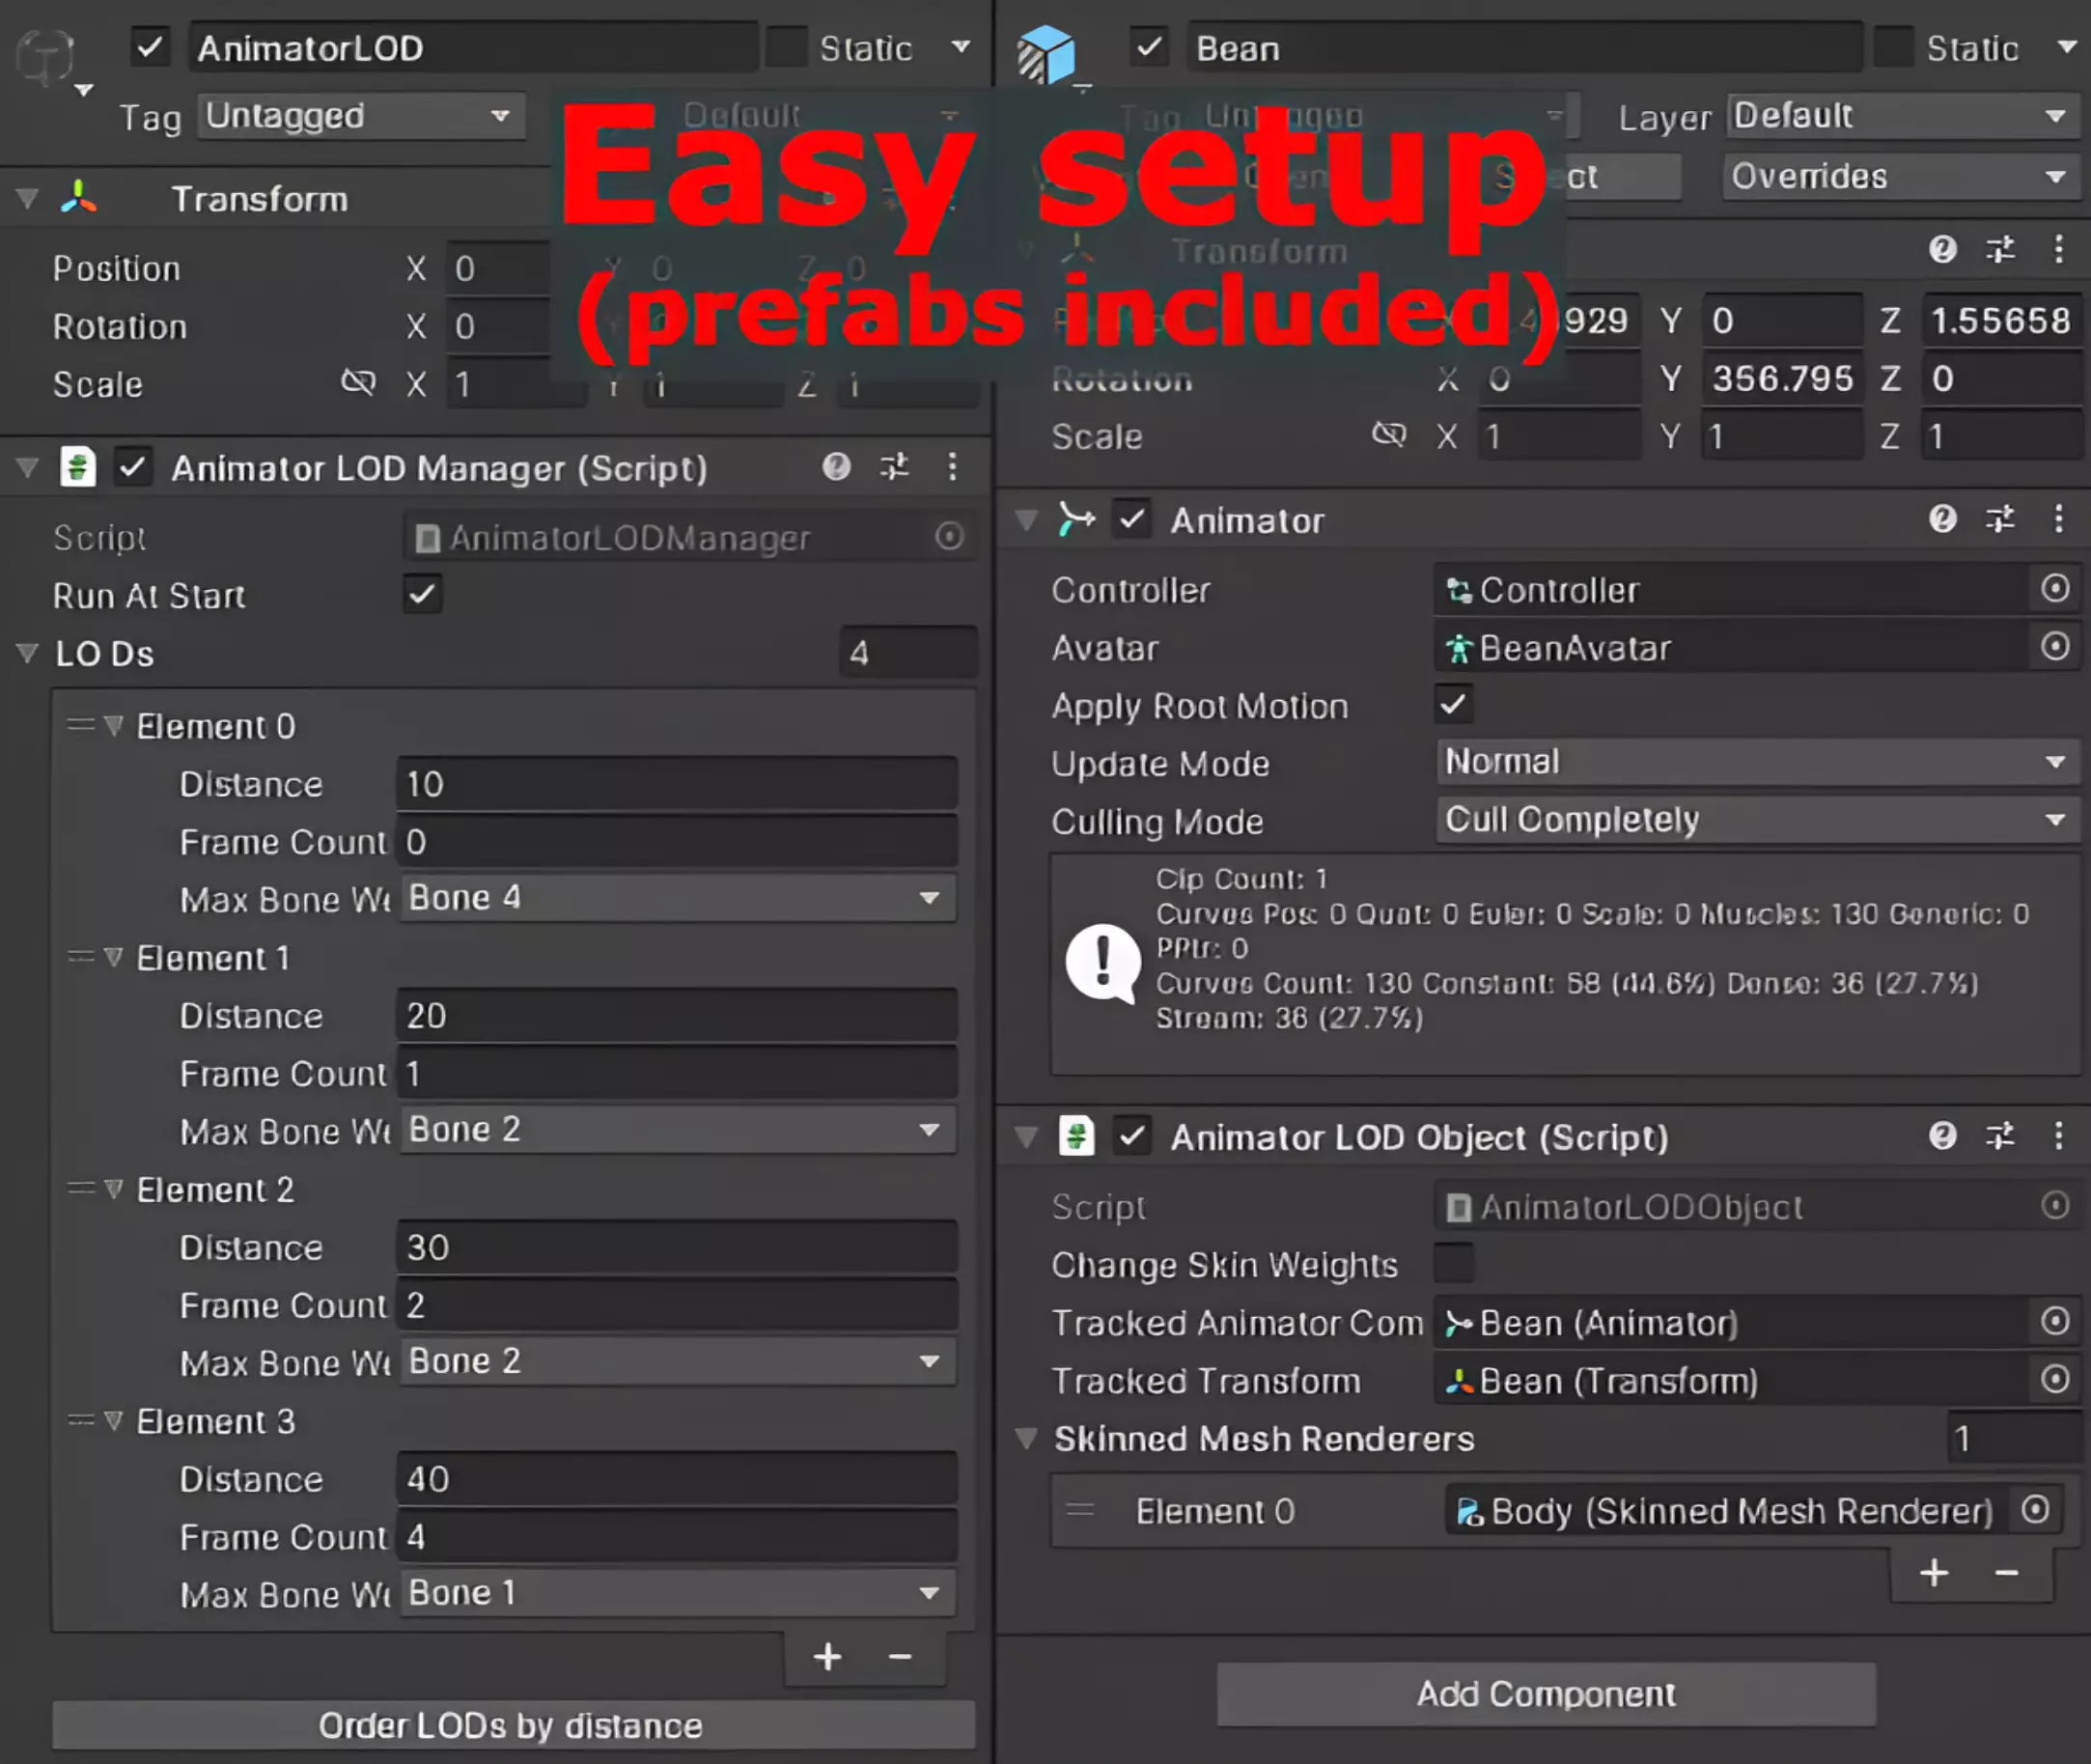Toggle Bean Static checkbox
The image size is (2091, 1764).
coord(1893,47)
